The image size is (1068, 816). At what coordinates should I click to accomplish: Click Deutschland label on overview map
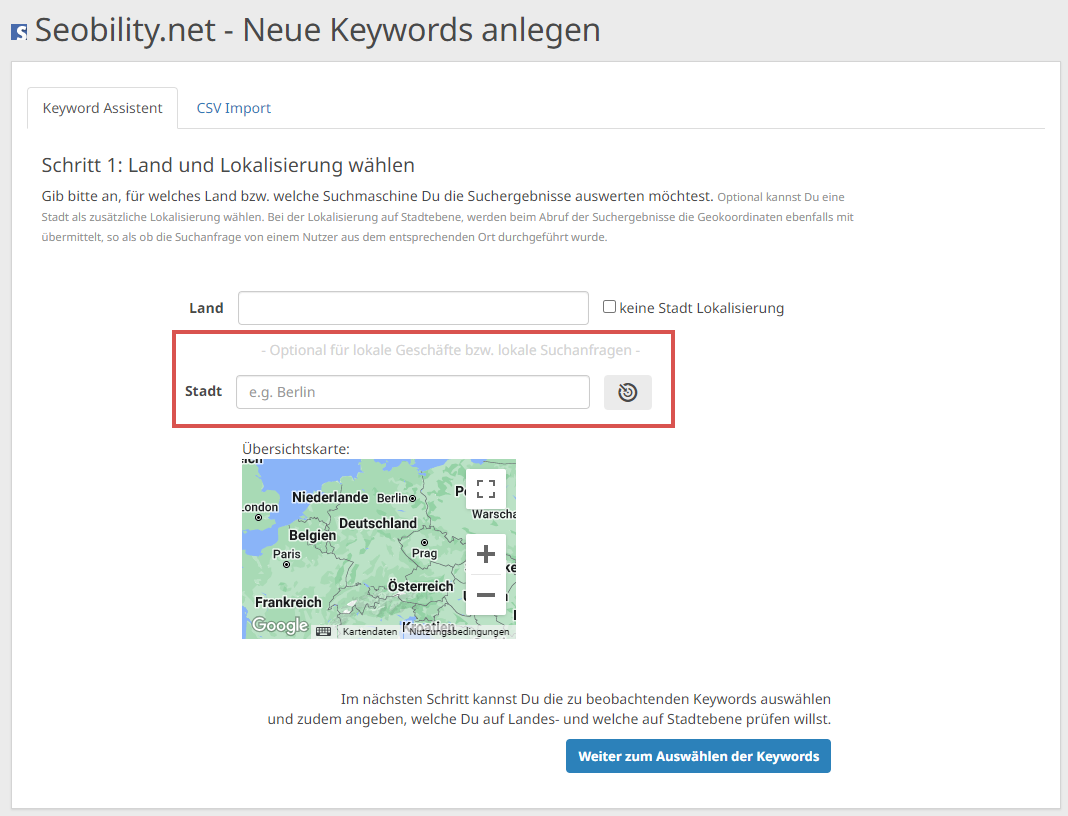click(x=378, y=523)
